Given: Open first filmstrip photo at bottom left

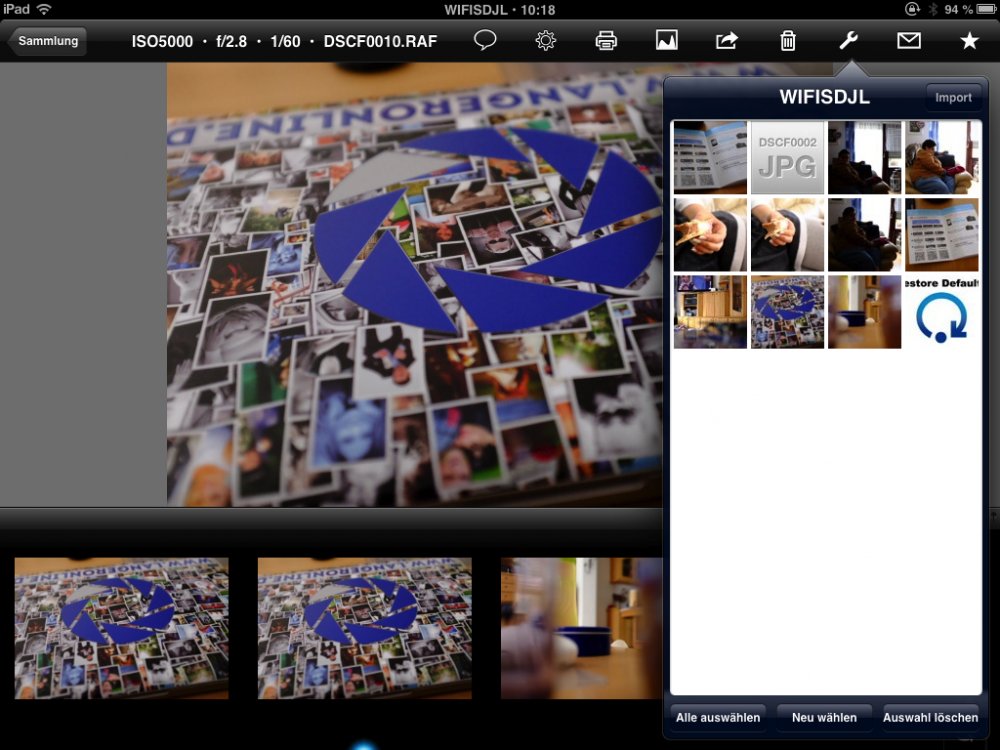Looking at the screenshot, I should coord(121,628).
